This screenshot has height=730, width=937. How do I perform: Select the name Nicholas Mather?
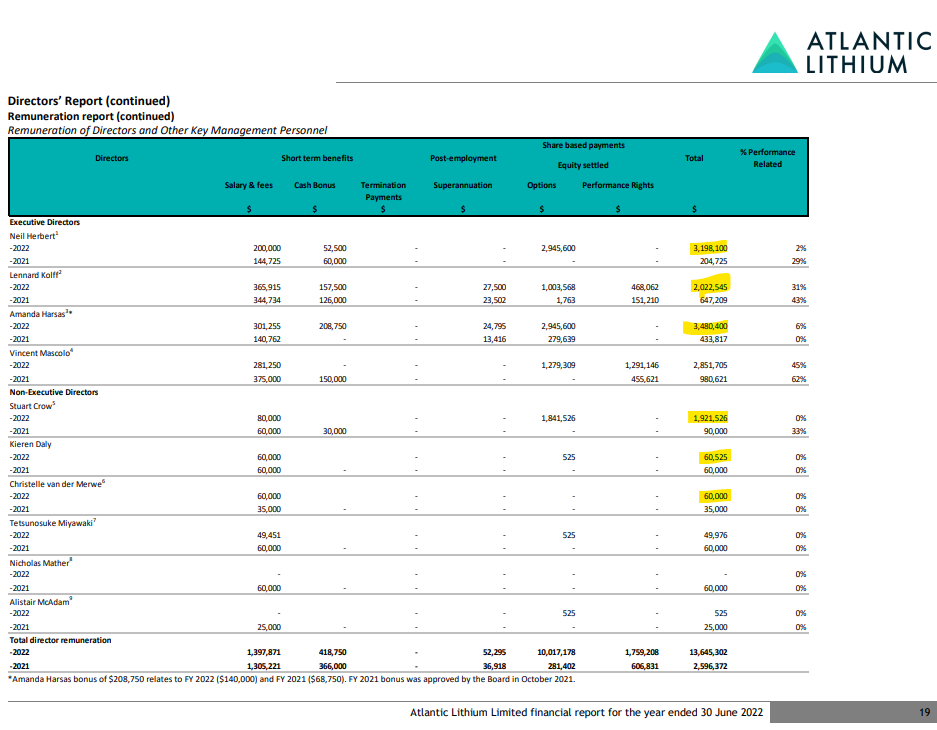tap(39, 563)
